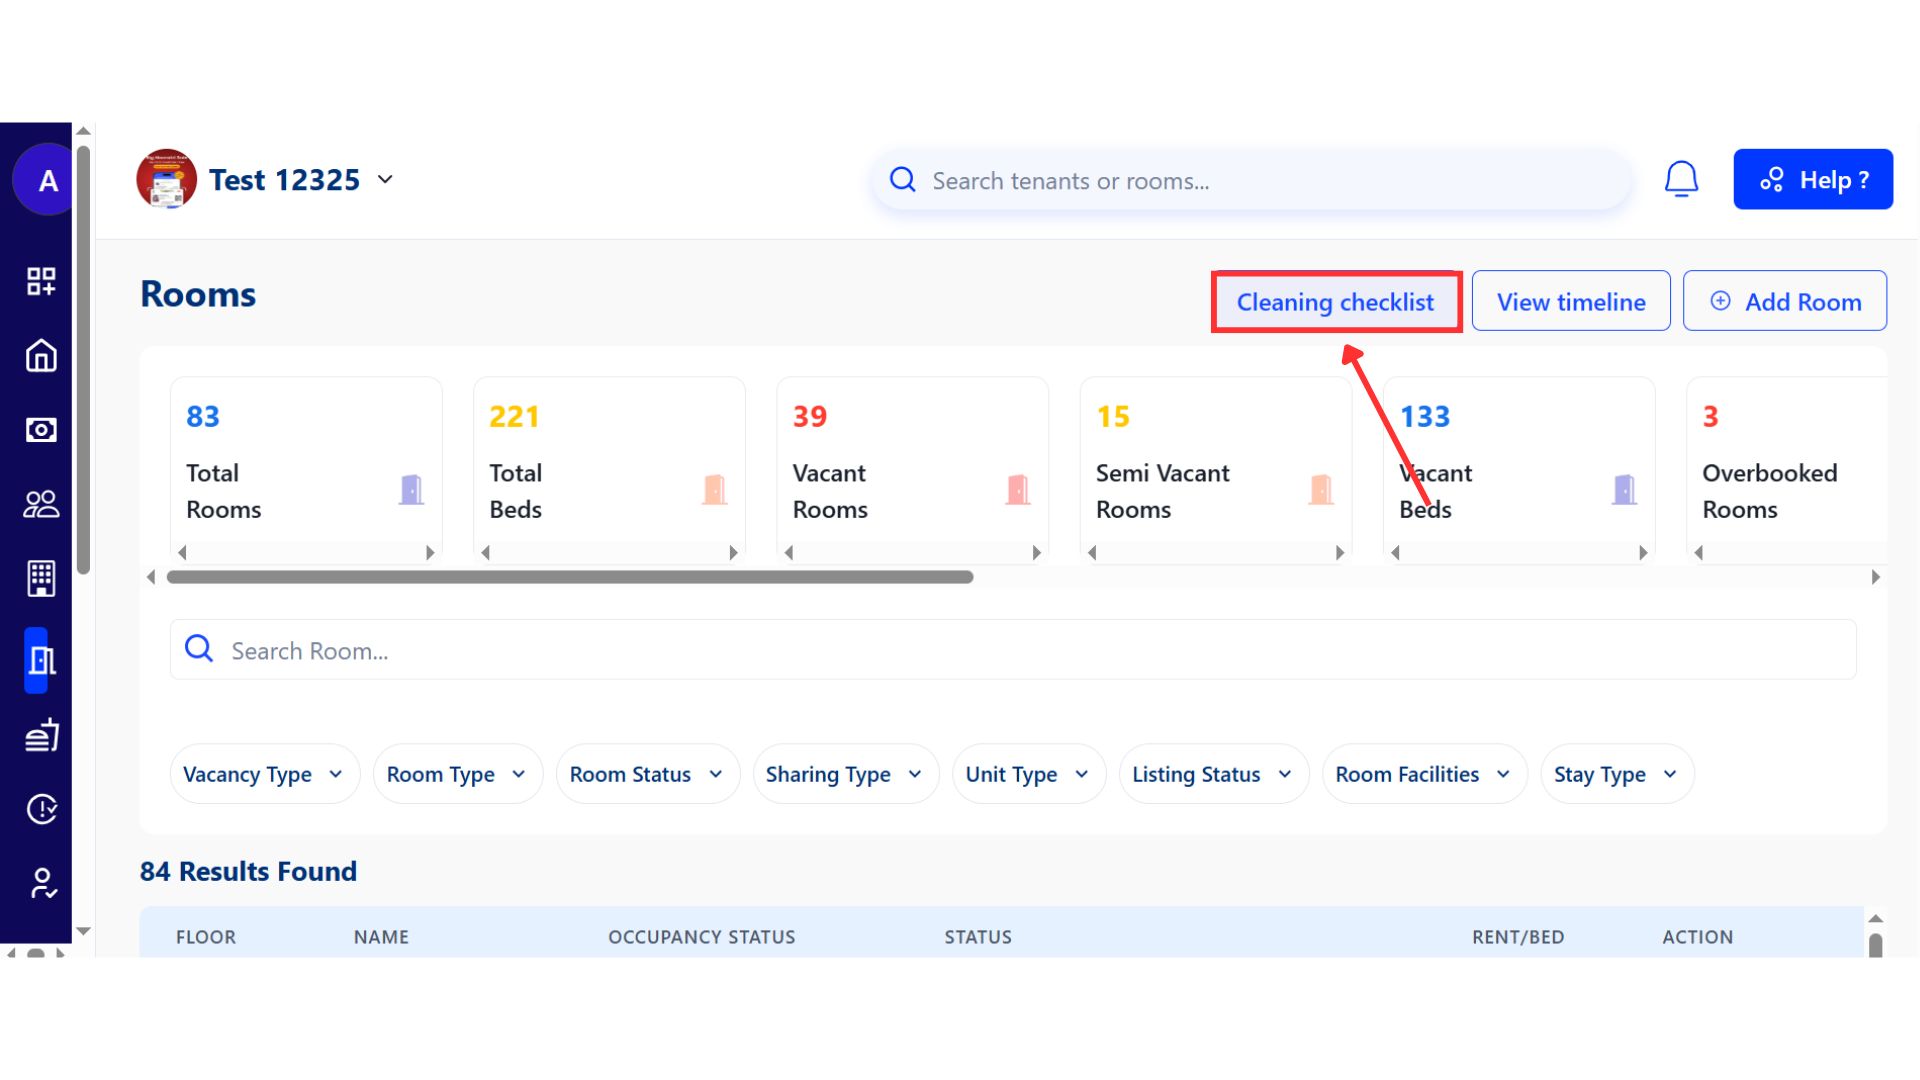This screenshot has width=1920, height=1080.
Task: Expand the Sharing Type filter
Action: [x=844, y=774]
